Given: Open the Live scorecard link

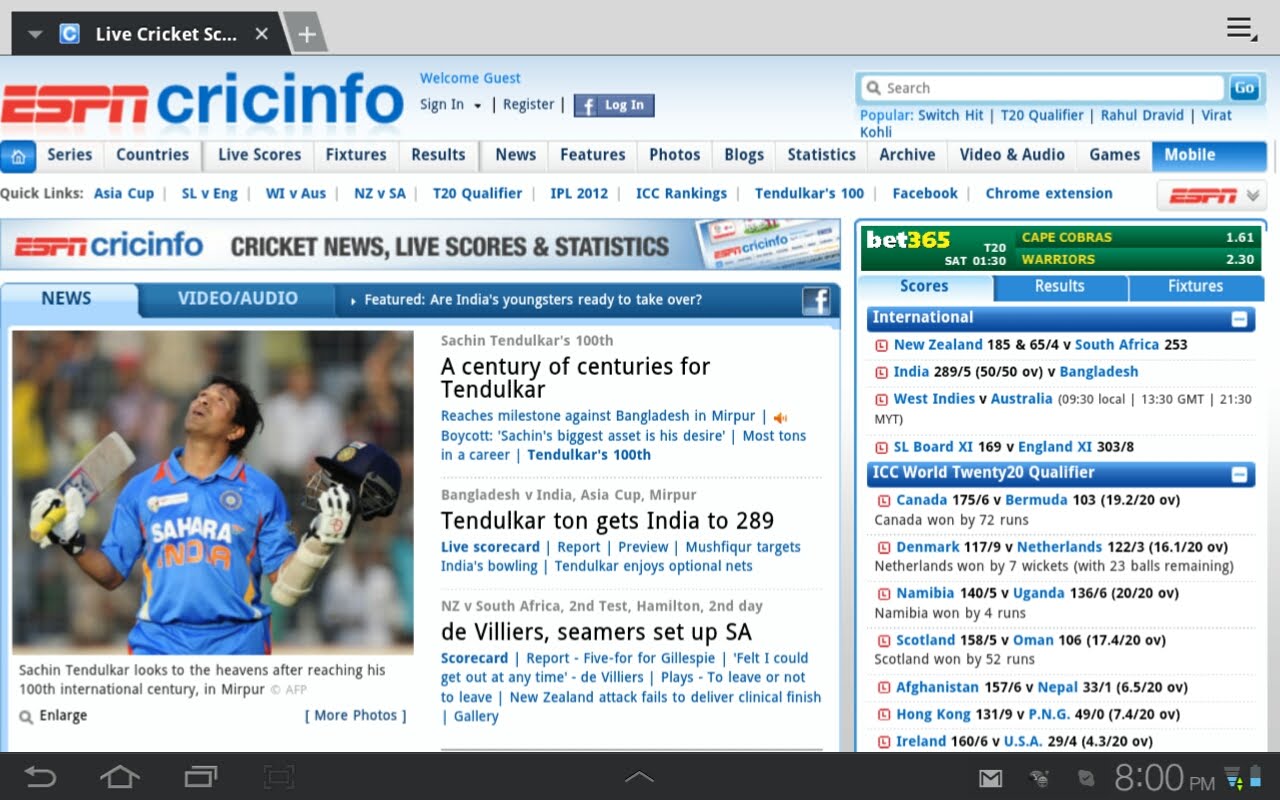Looking at the screenshot, I should [x=490, y=547].
